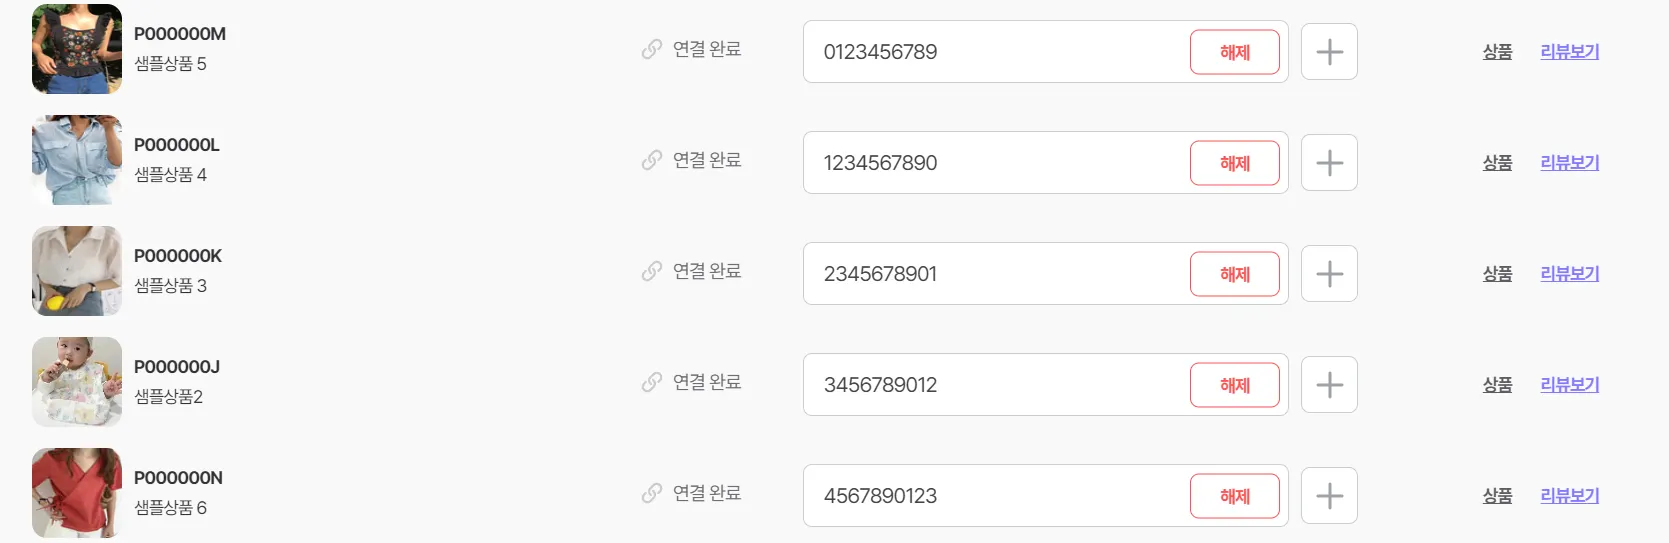The image size is (1669, 543).
Task: Open 리뷰보기 for 샘플상품 4
Action: coord(1569,163)
